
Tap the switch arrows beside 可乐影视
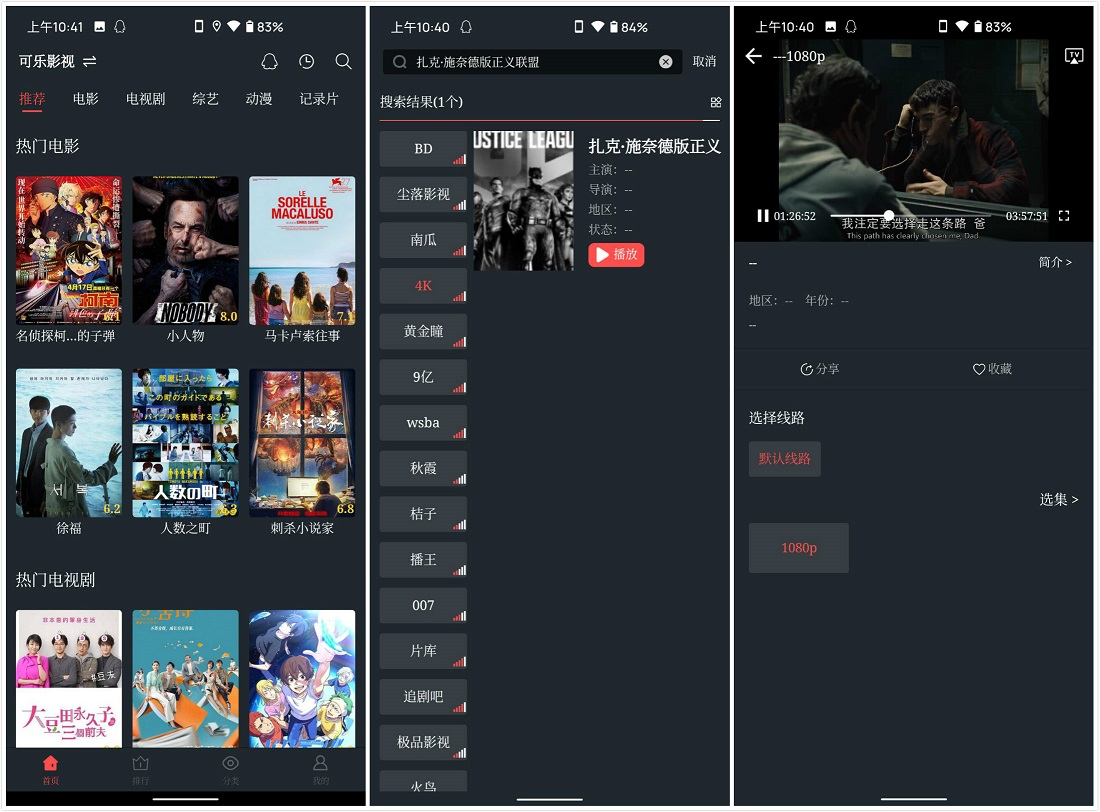click(90, 62)
